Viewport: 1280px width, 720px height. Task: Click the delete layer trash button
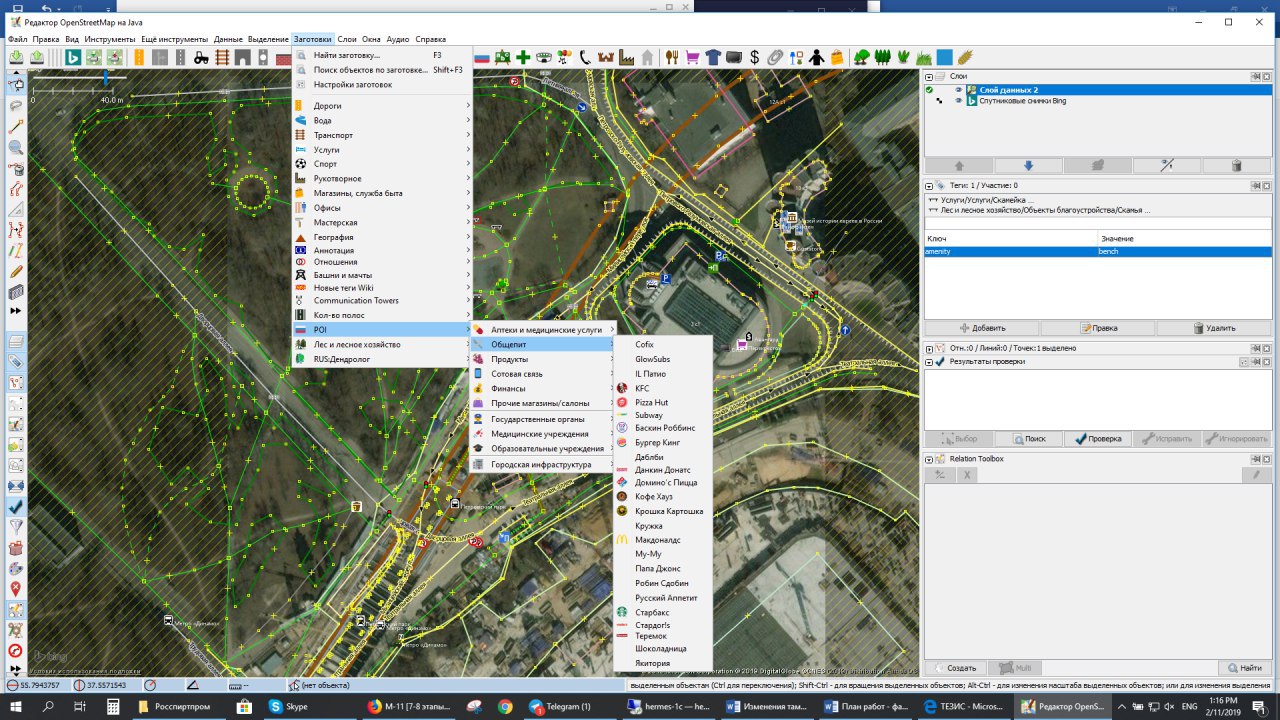coord(1236,166)
